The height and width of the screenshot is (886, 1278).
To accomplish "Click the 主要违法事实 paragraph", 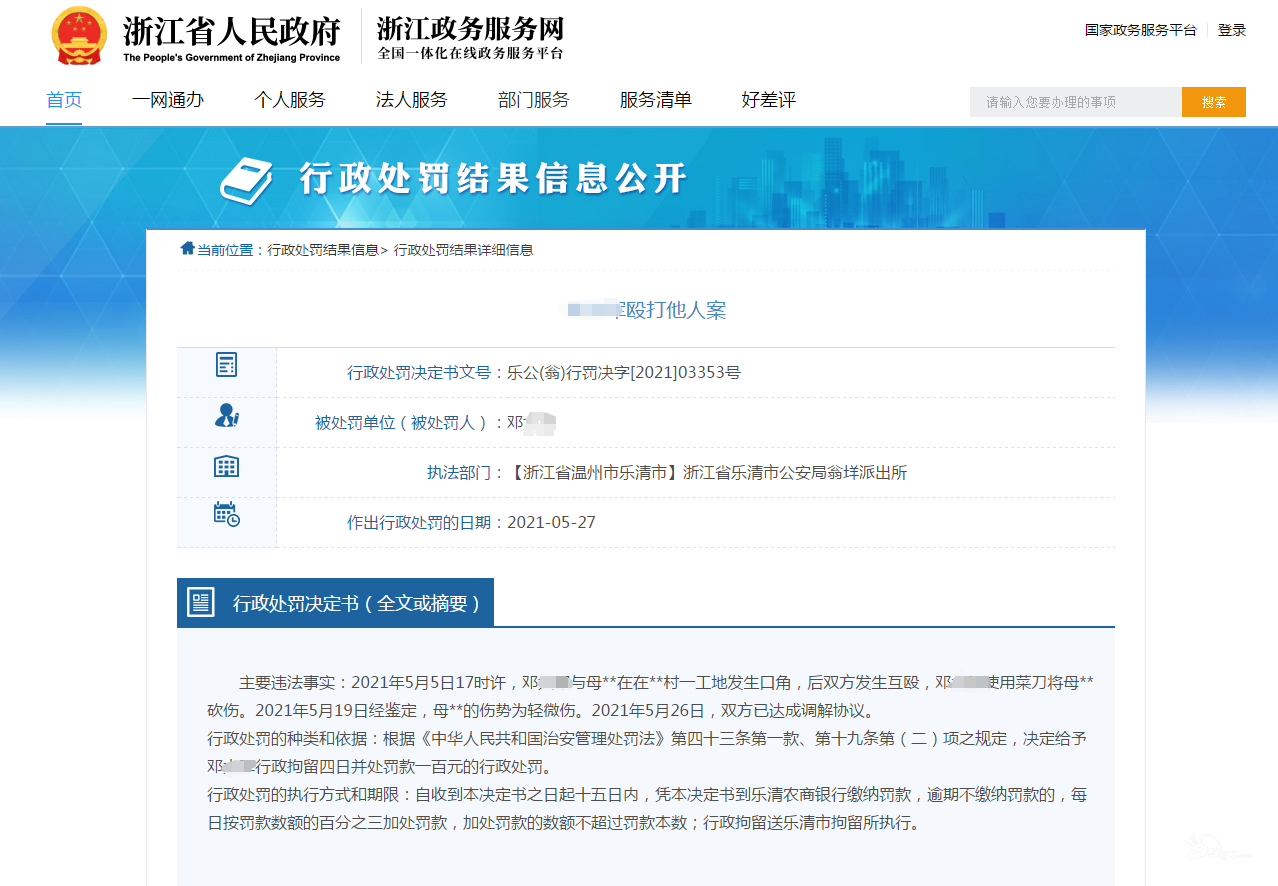I will pyautogui.click(x=650, y=697).
